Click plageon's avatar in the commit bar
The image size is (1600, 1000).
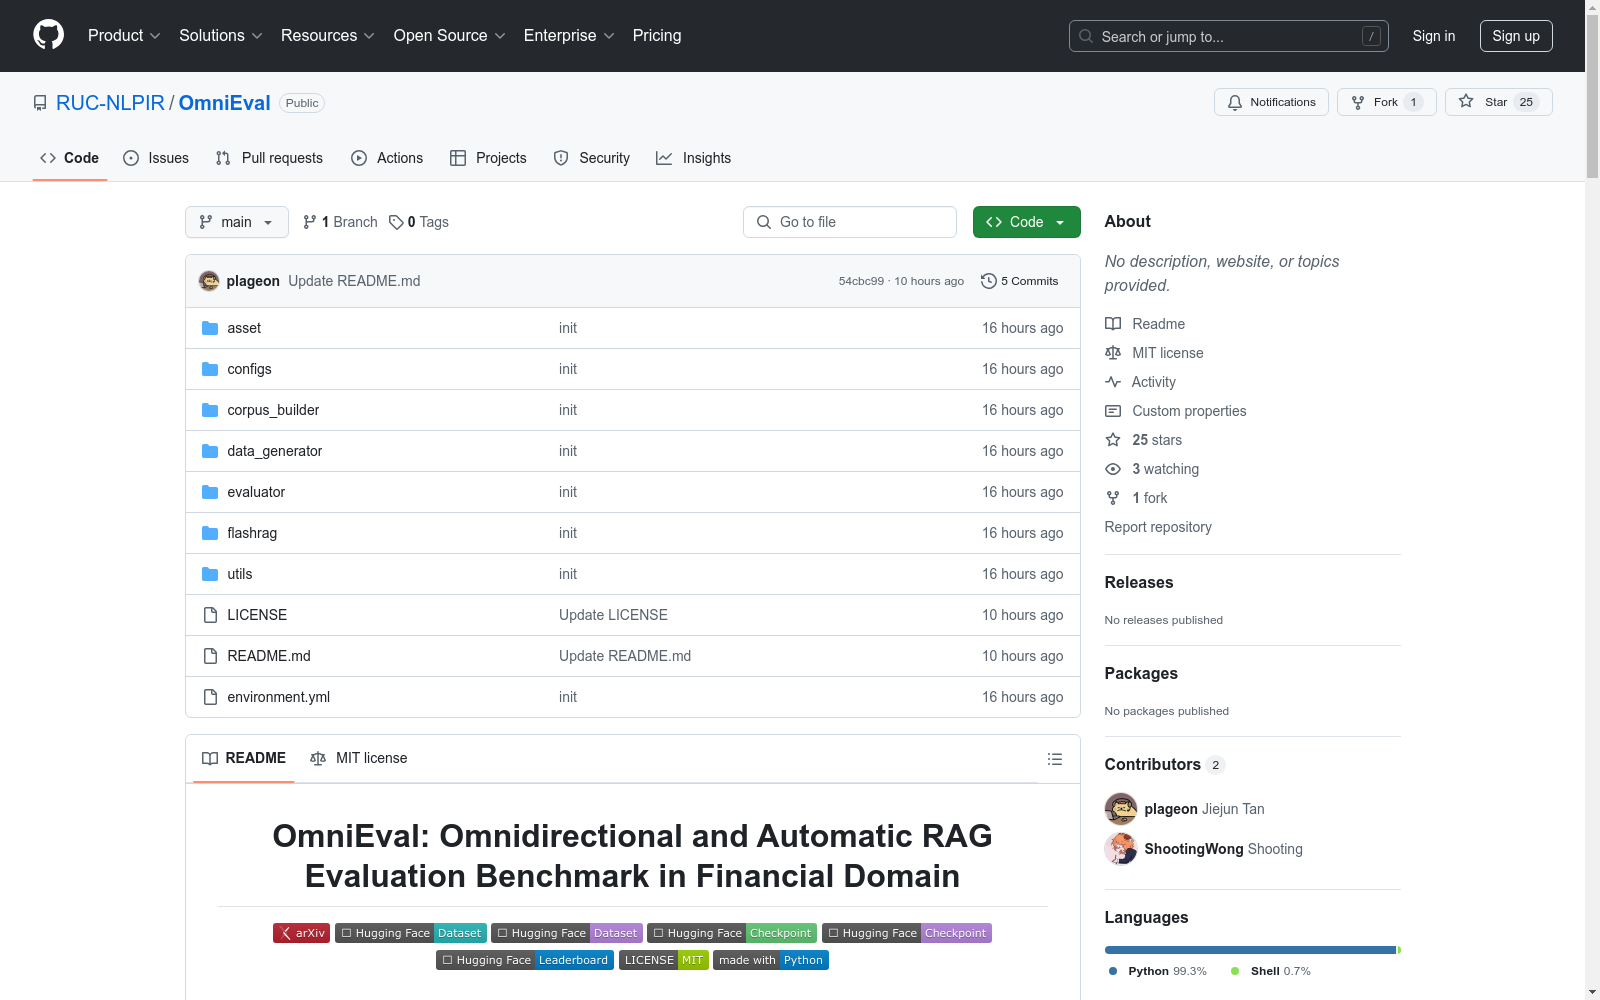[209, 281]
